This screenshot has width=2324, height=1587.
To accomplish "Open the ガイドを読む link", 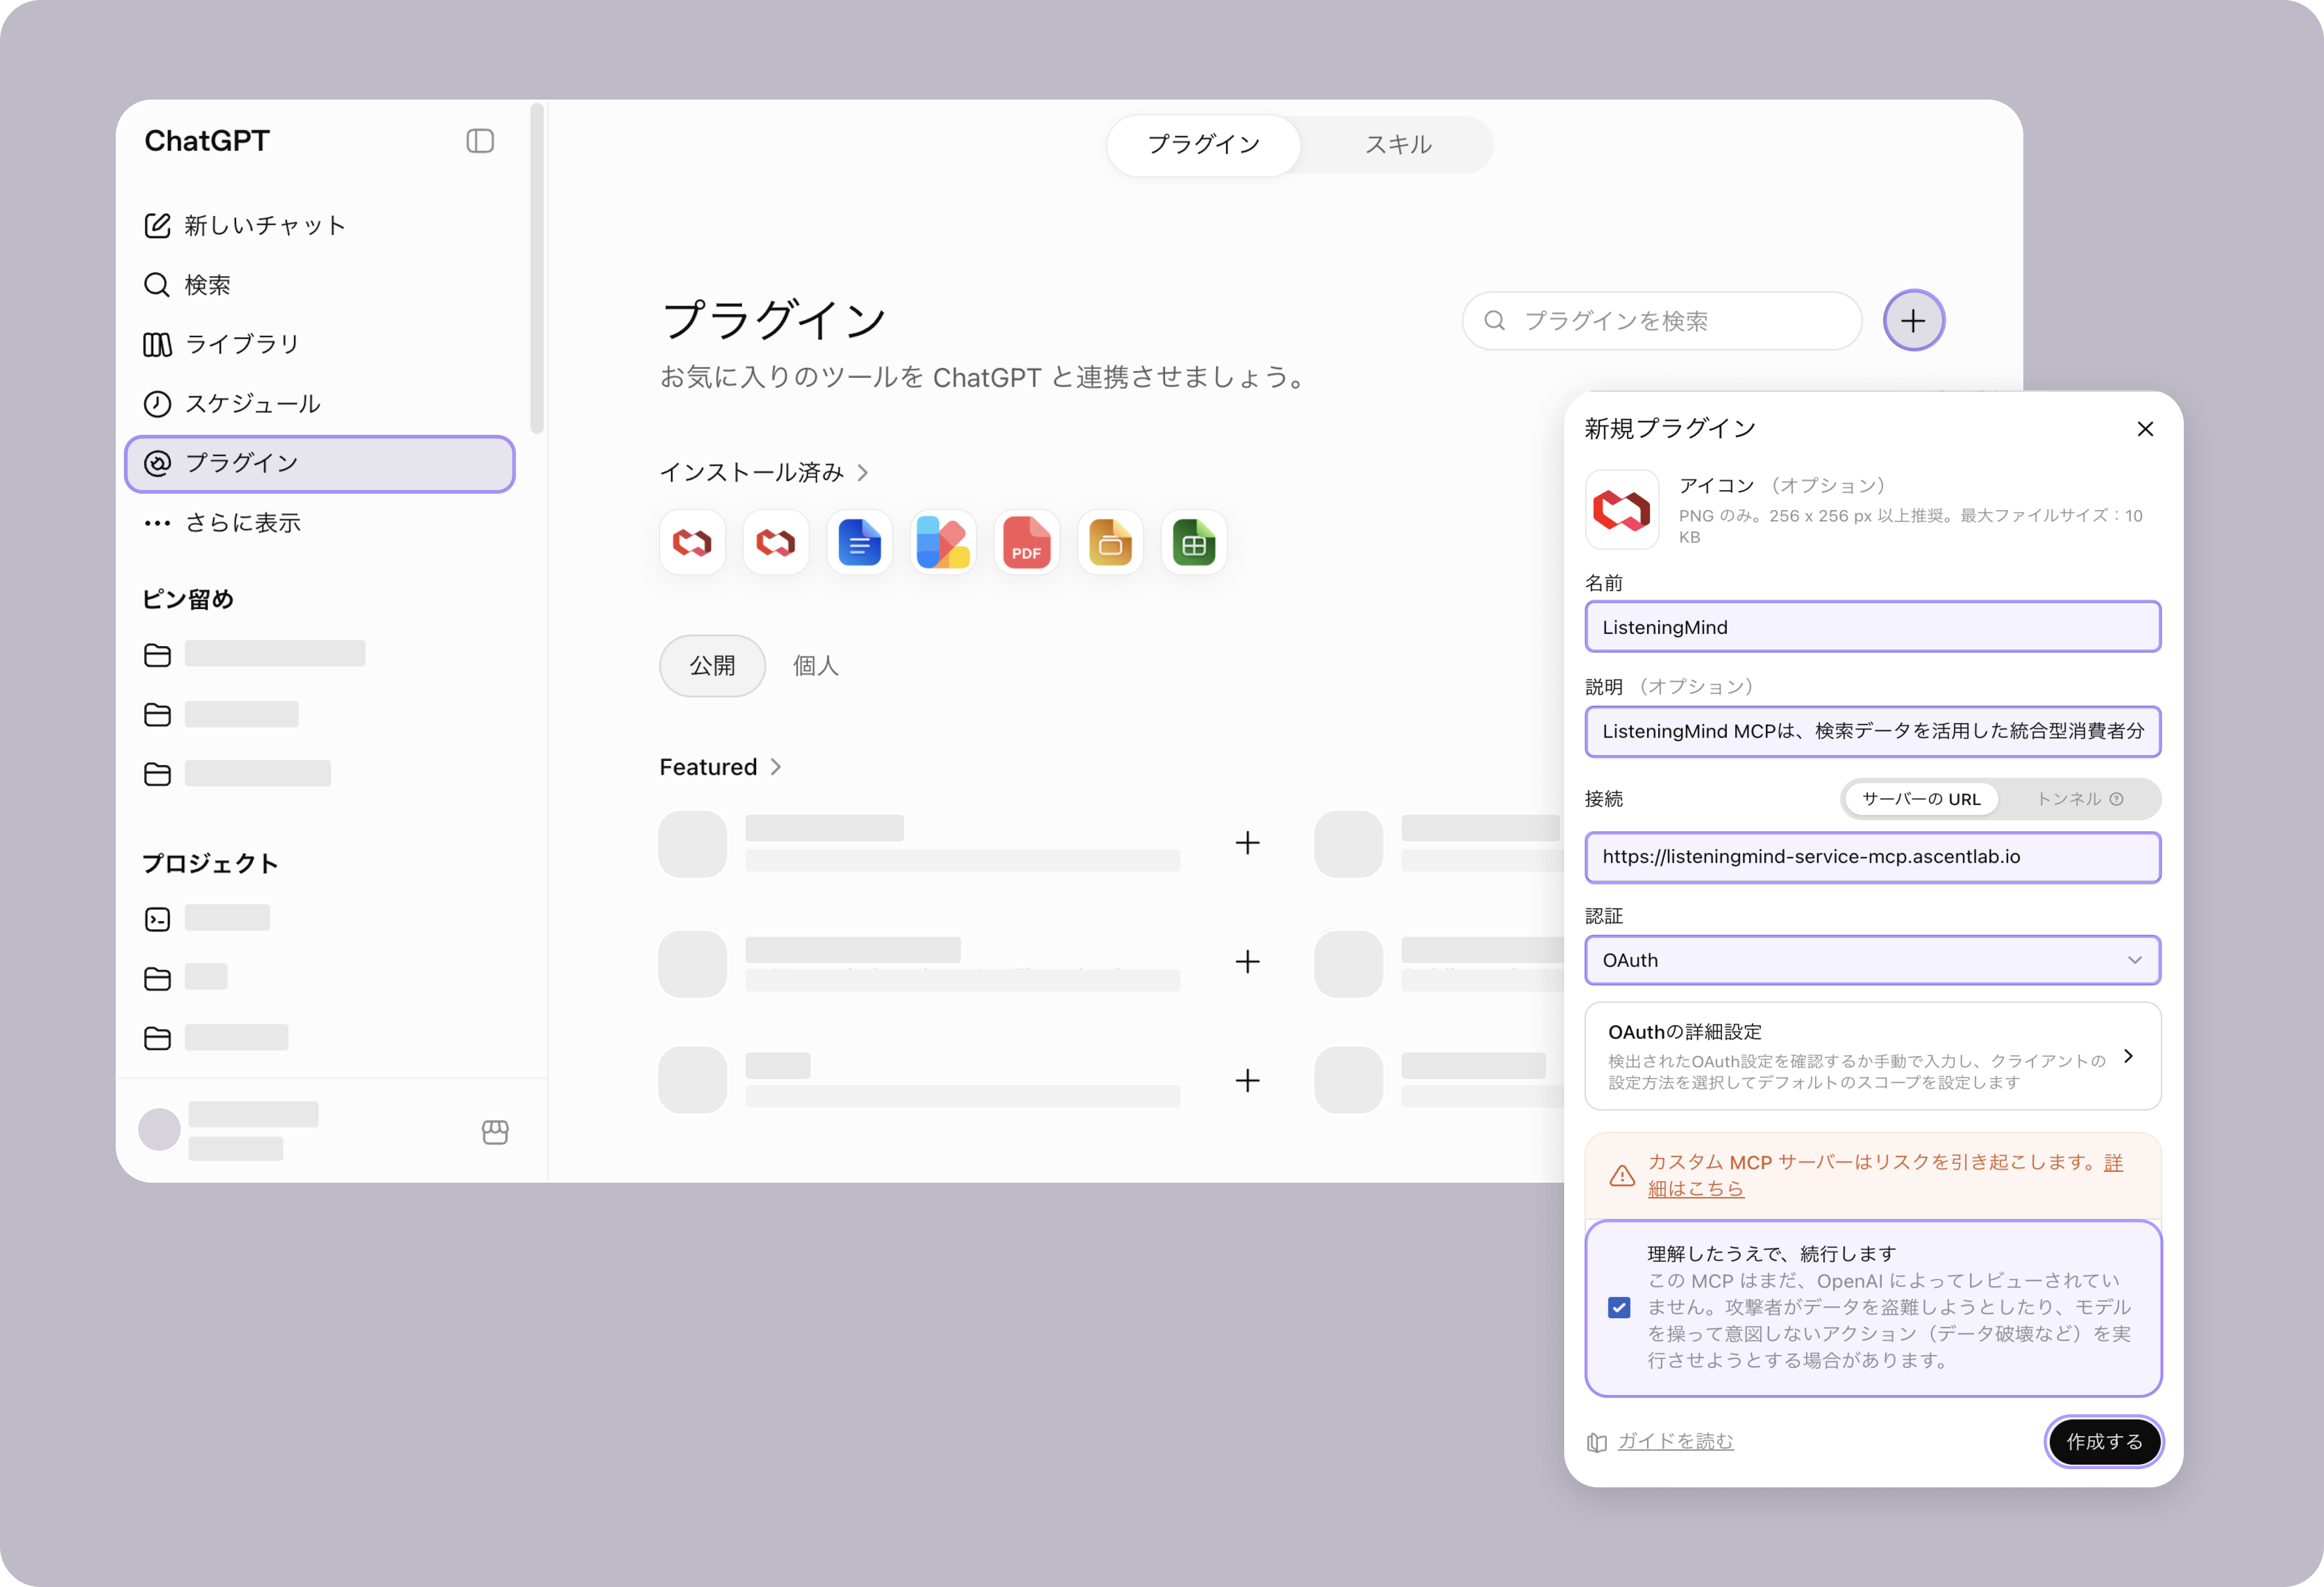I will coord(1676,1441).
